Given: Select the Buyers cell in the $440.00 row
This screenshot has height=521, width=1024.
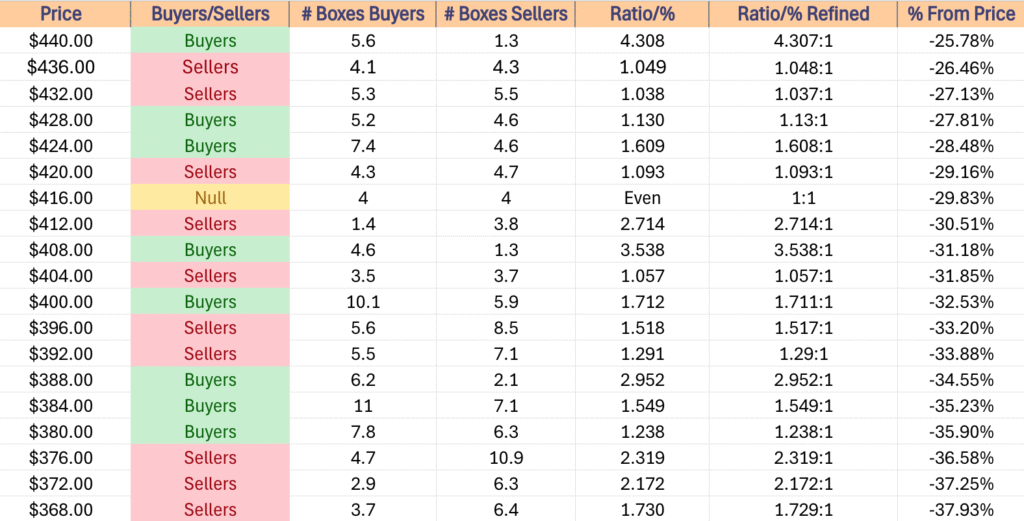Looking at the screenshot, I should click(x=210, y=41).
